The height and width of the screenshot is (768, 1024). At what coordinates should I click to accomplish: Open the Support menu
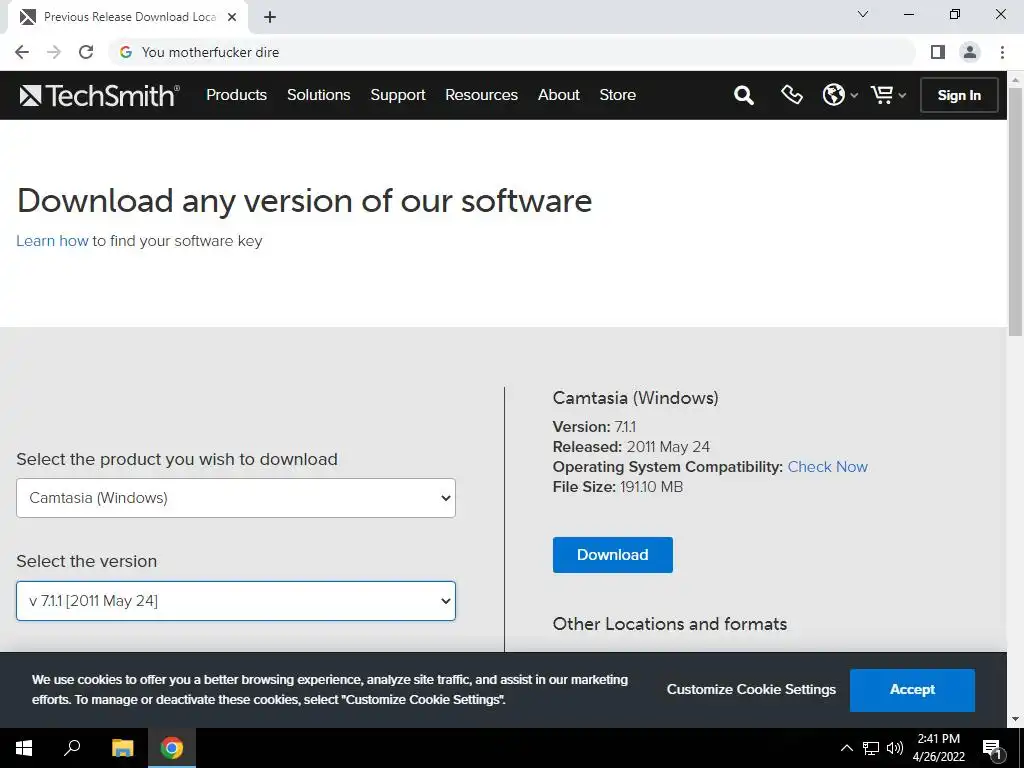[x=398, y=95]
